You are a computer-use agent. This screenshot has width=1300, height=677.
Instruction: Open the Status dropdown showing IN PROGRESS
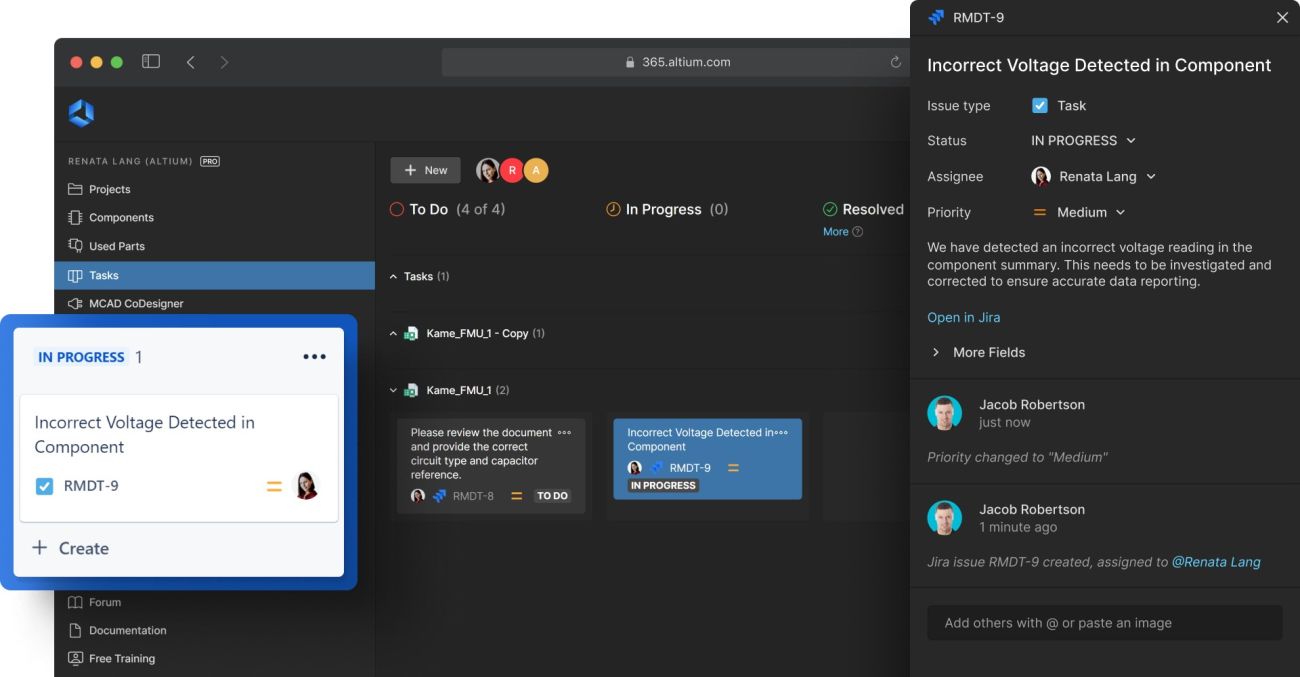1085,140
